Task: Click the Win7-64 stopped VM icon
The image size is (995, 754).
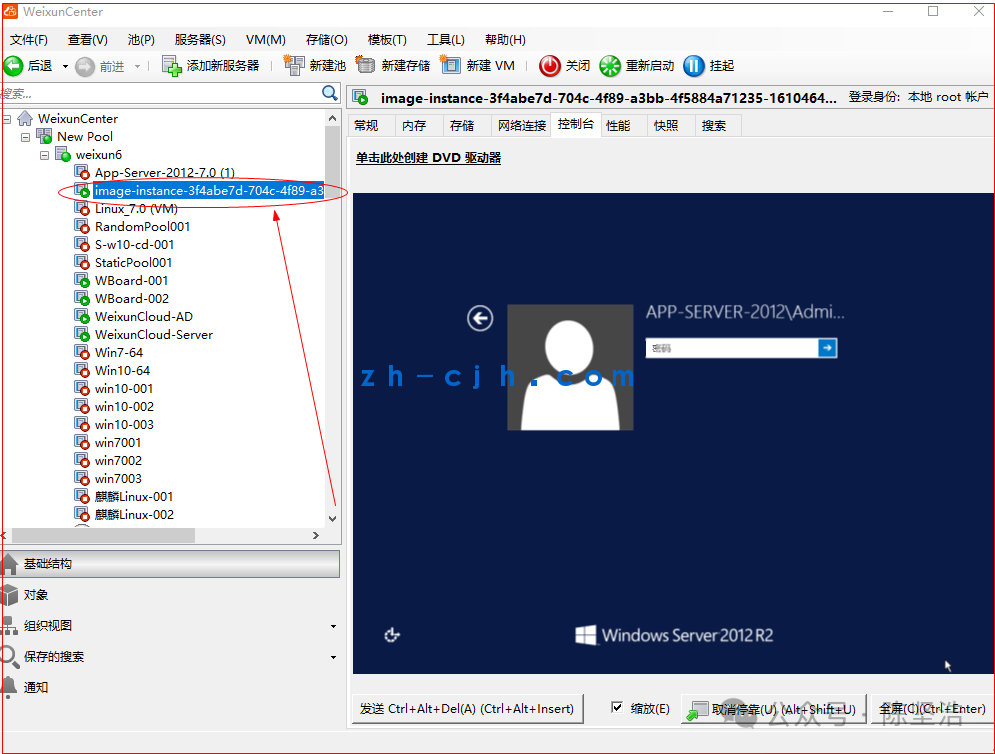Action: pos(82,352)
